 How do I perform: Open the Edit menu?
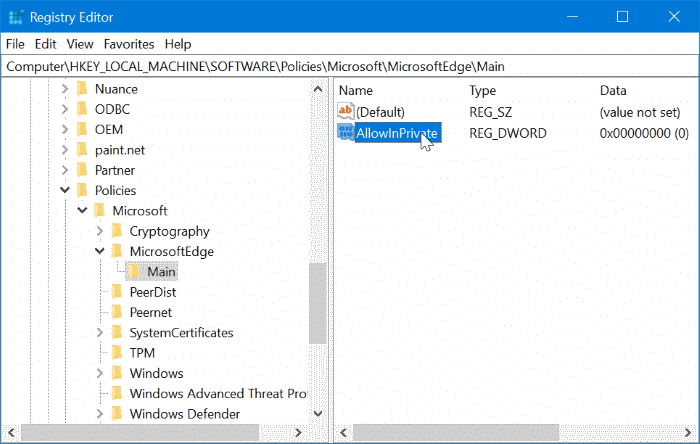point(45,44)
